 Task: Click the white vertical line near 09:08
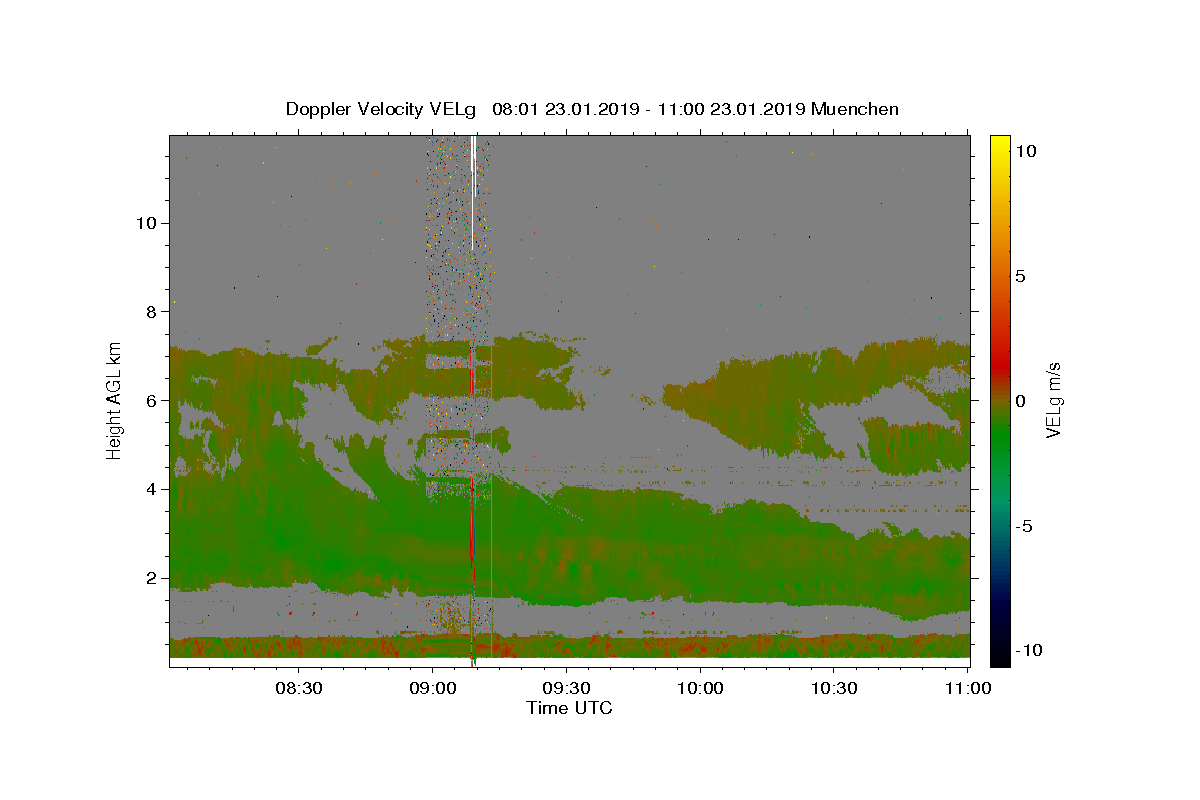point(472,192)
